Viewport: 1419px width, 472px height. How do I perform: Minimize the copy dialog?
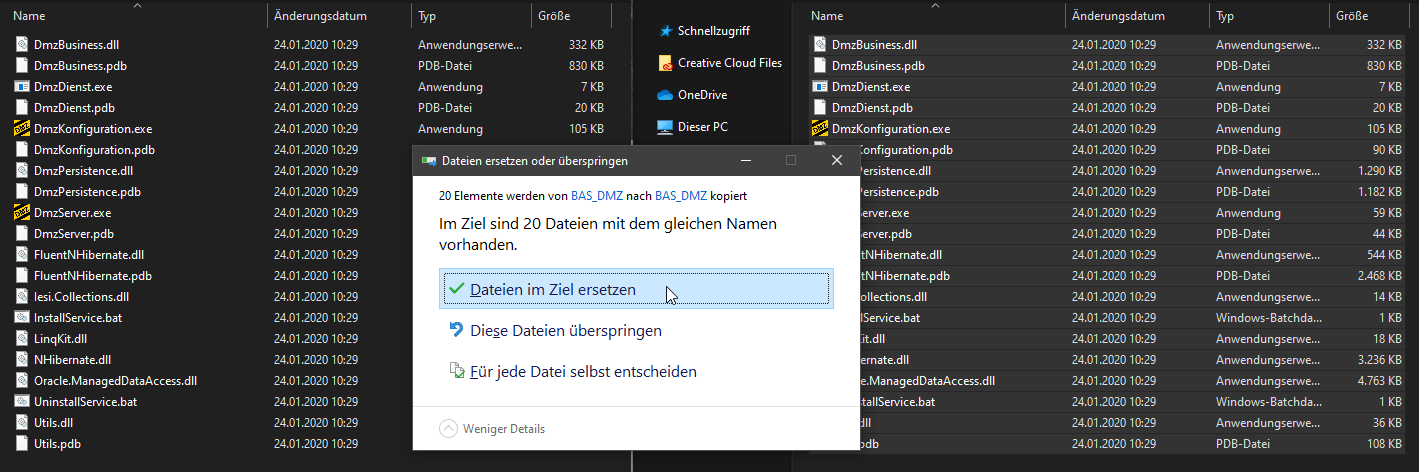pyautogui.click(x=745, y=160)
